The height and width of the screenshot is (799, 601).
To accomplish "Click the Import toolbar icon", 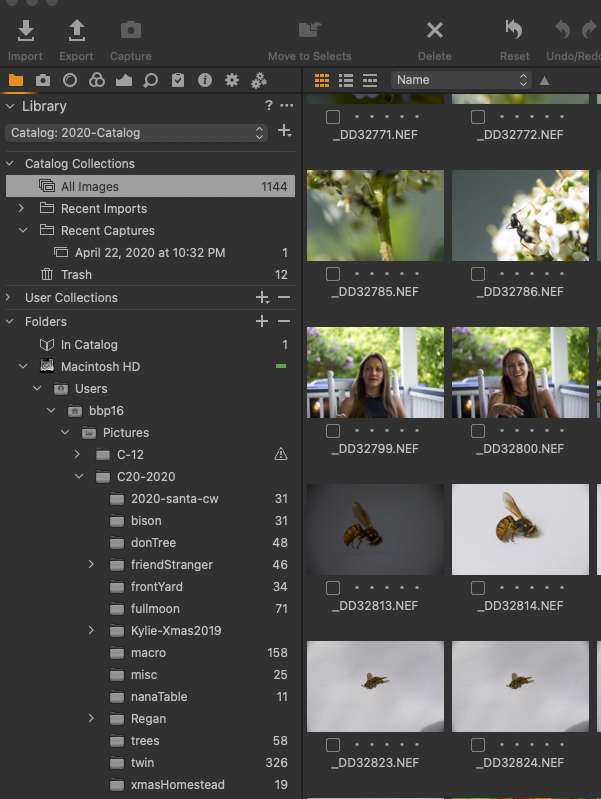I will 25,31.
